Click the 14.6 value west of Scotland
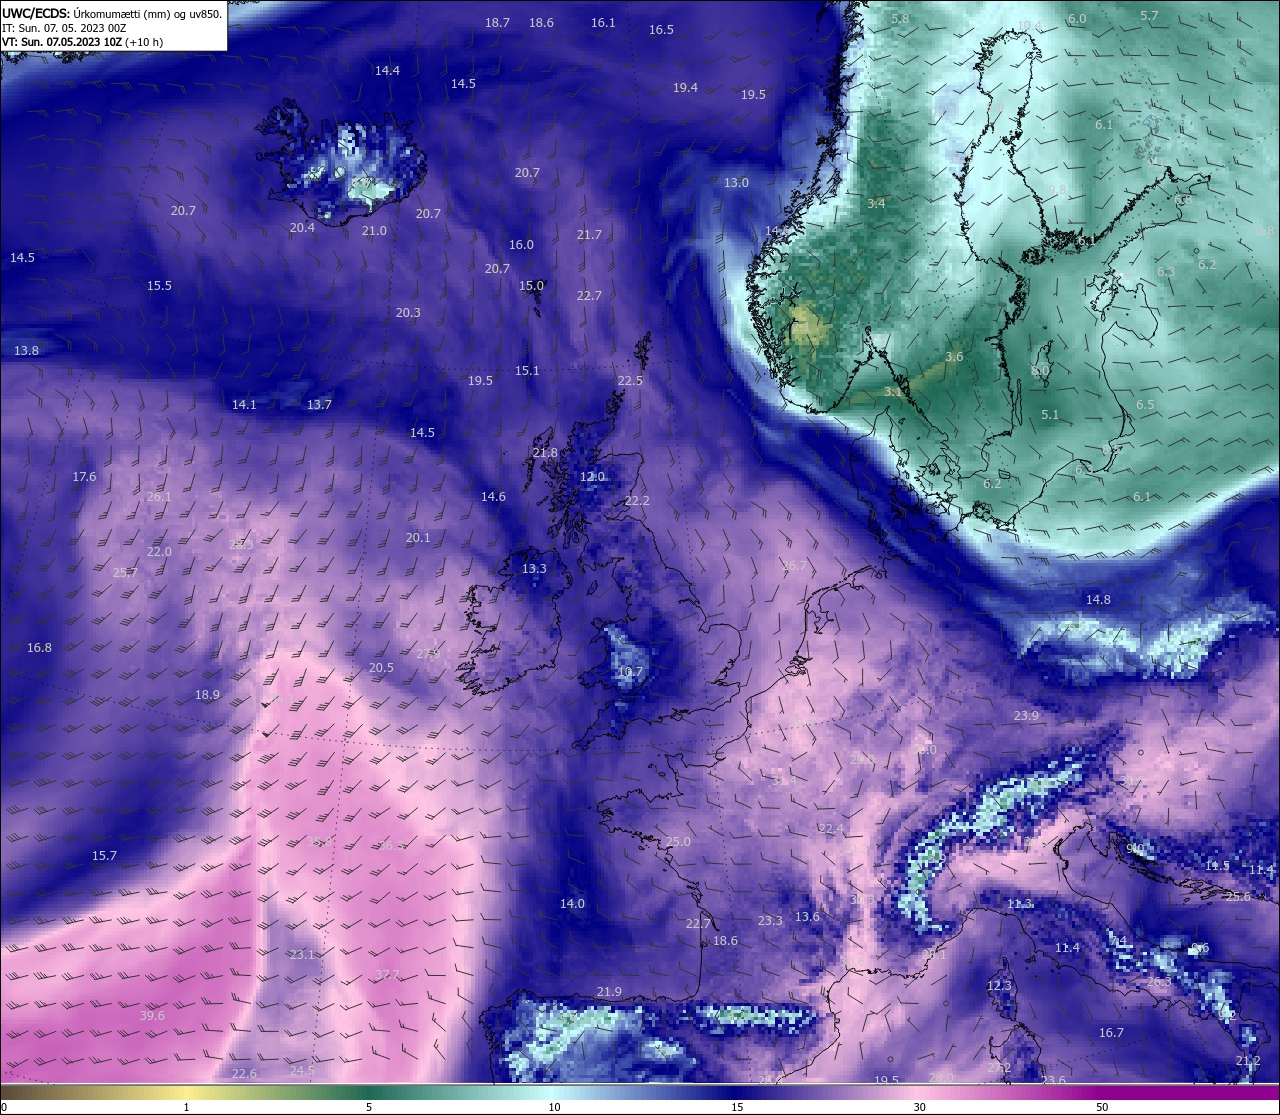The height and width of the screenshot is (1115, 1280). click(493, 497)
